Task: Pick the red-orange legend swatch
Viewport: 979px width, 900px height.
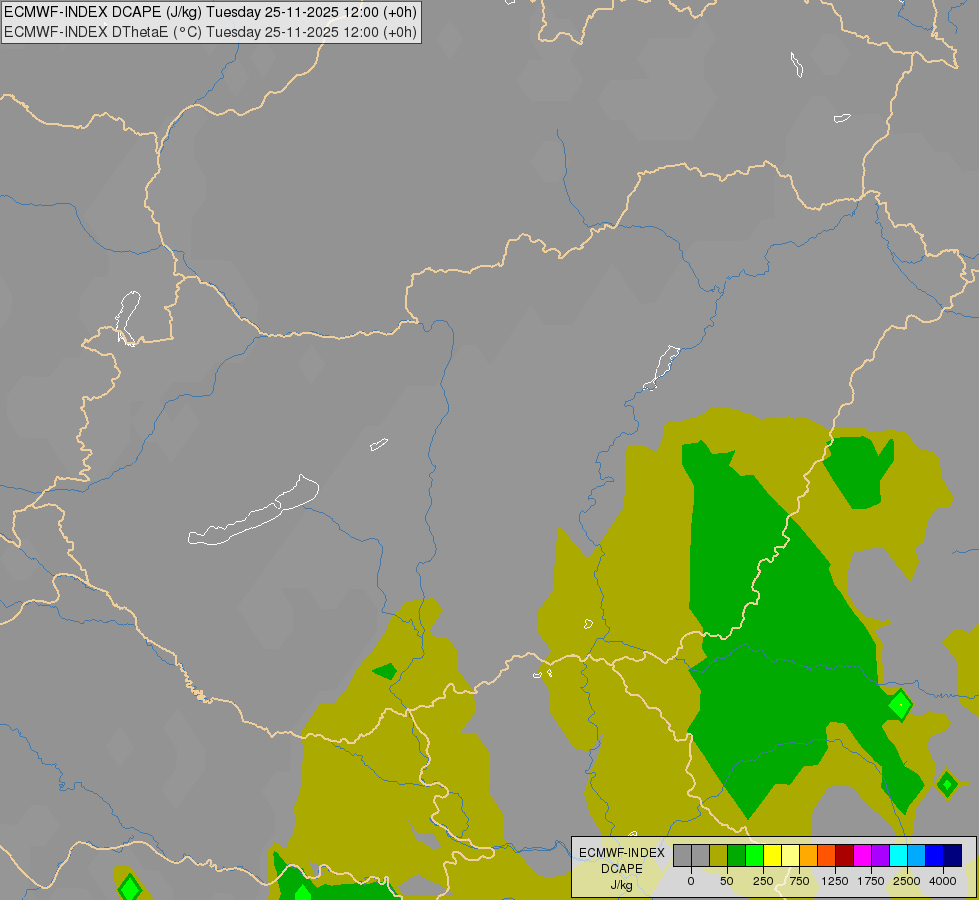Action: pyautogui.click(x=827, y=855)
